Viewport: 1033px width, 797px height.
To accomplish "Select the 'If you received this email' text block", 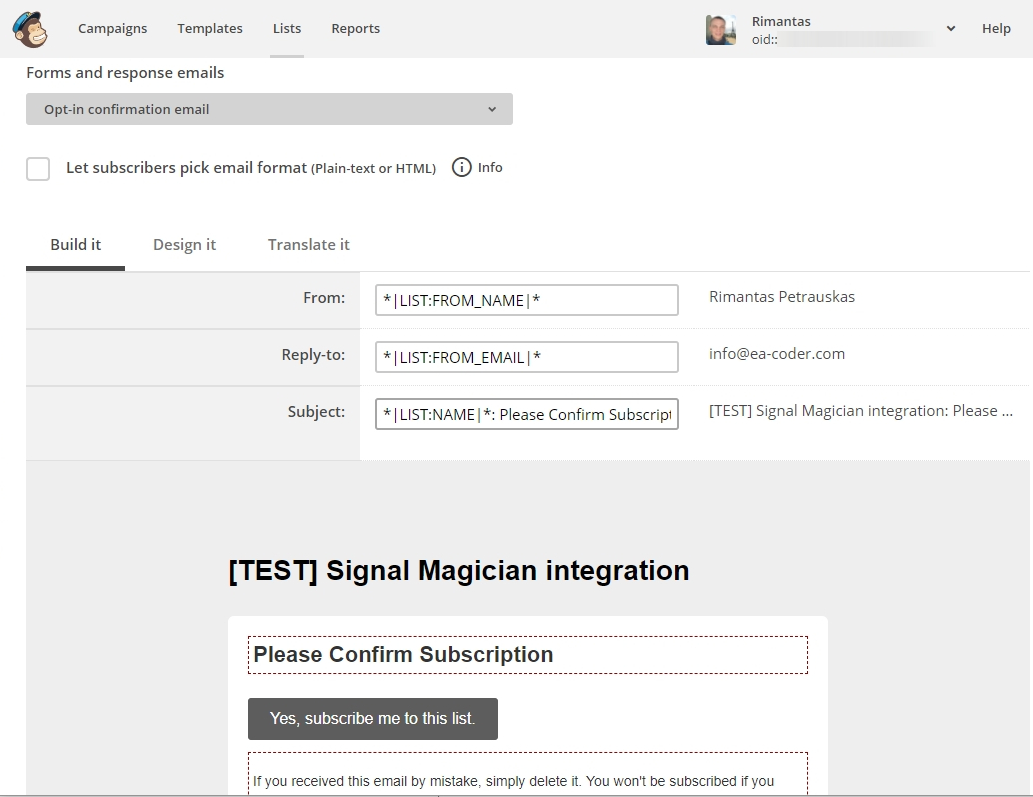I will [x=527, y=775].
